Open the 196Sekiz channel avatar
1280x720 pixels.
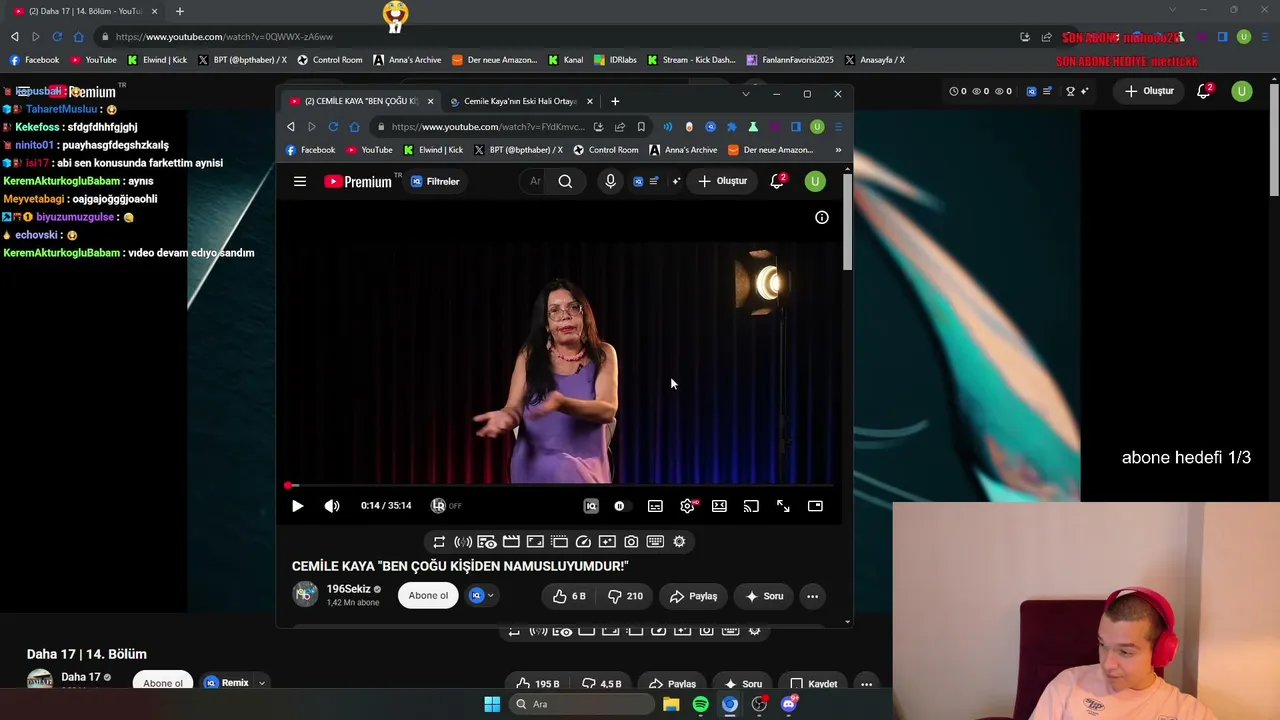point(305,594)
